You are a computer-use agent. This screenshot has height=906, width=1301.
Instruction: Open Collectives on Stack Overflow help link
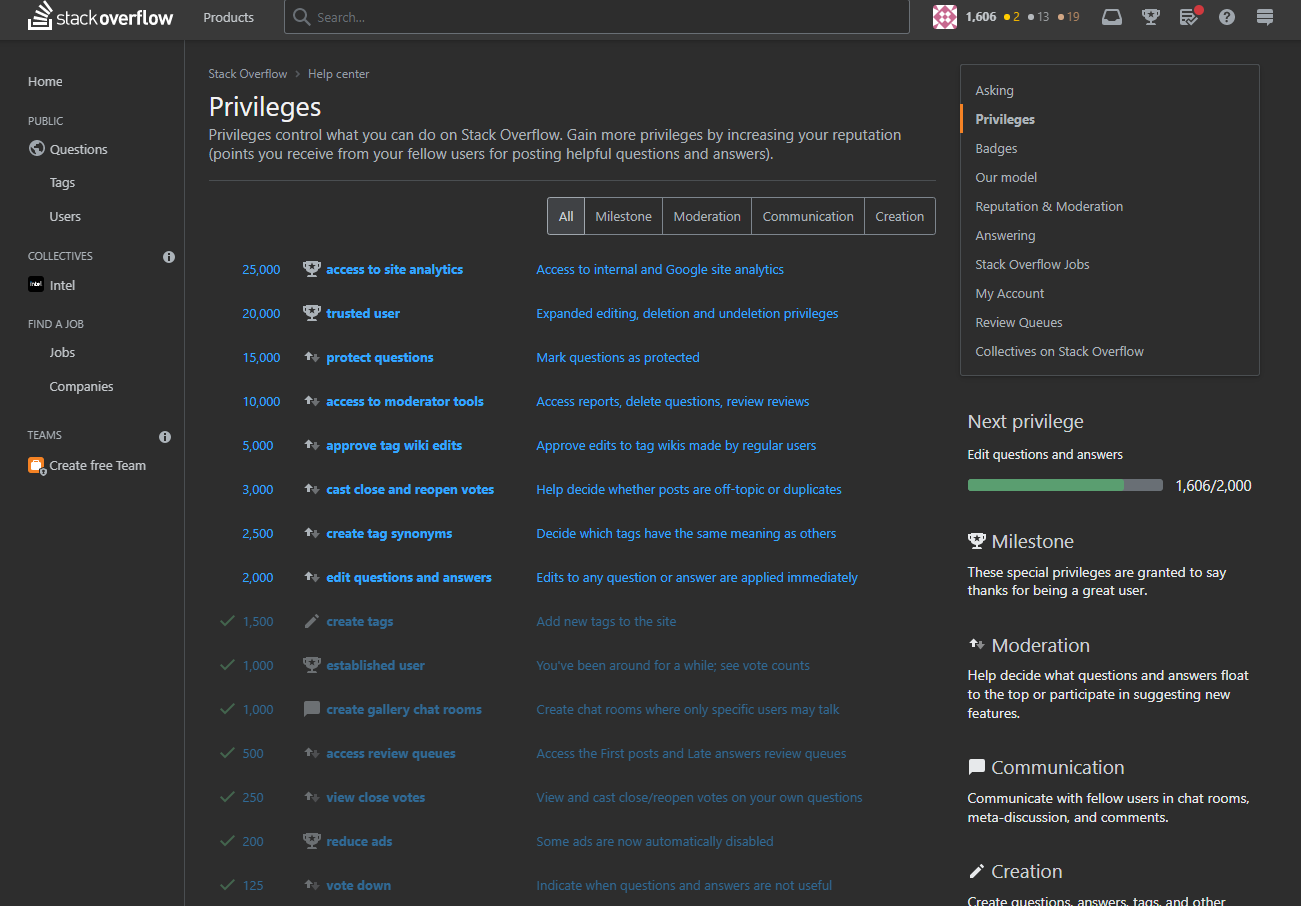tap(1059, 351)
